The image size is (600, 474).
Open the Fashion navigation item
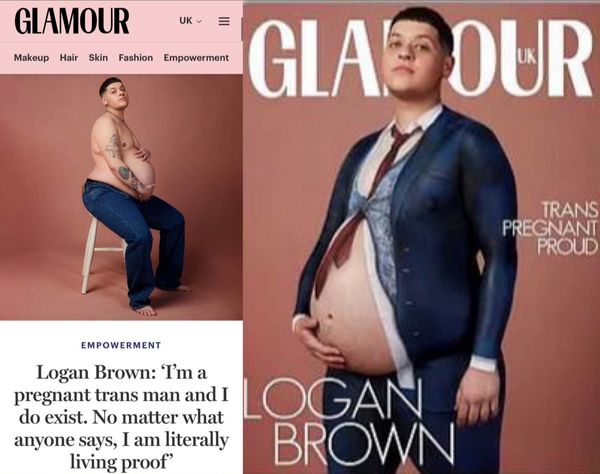click(x=136, y=58)
